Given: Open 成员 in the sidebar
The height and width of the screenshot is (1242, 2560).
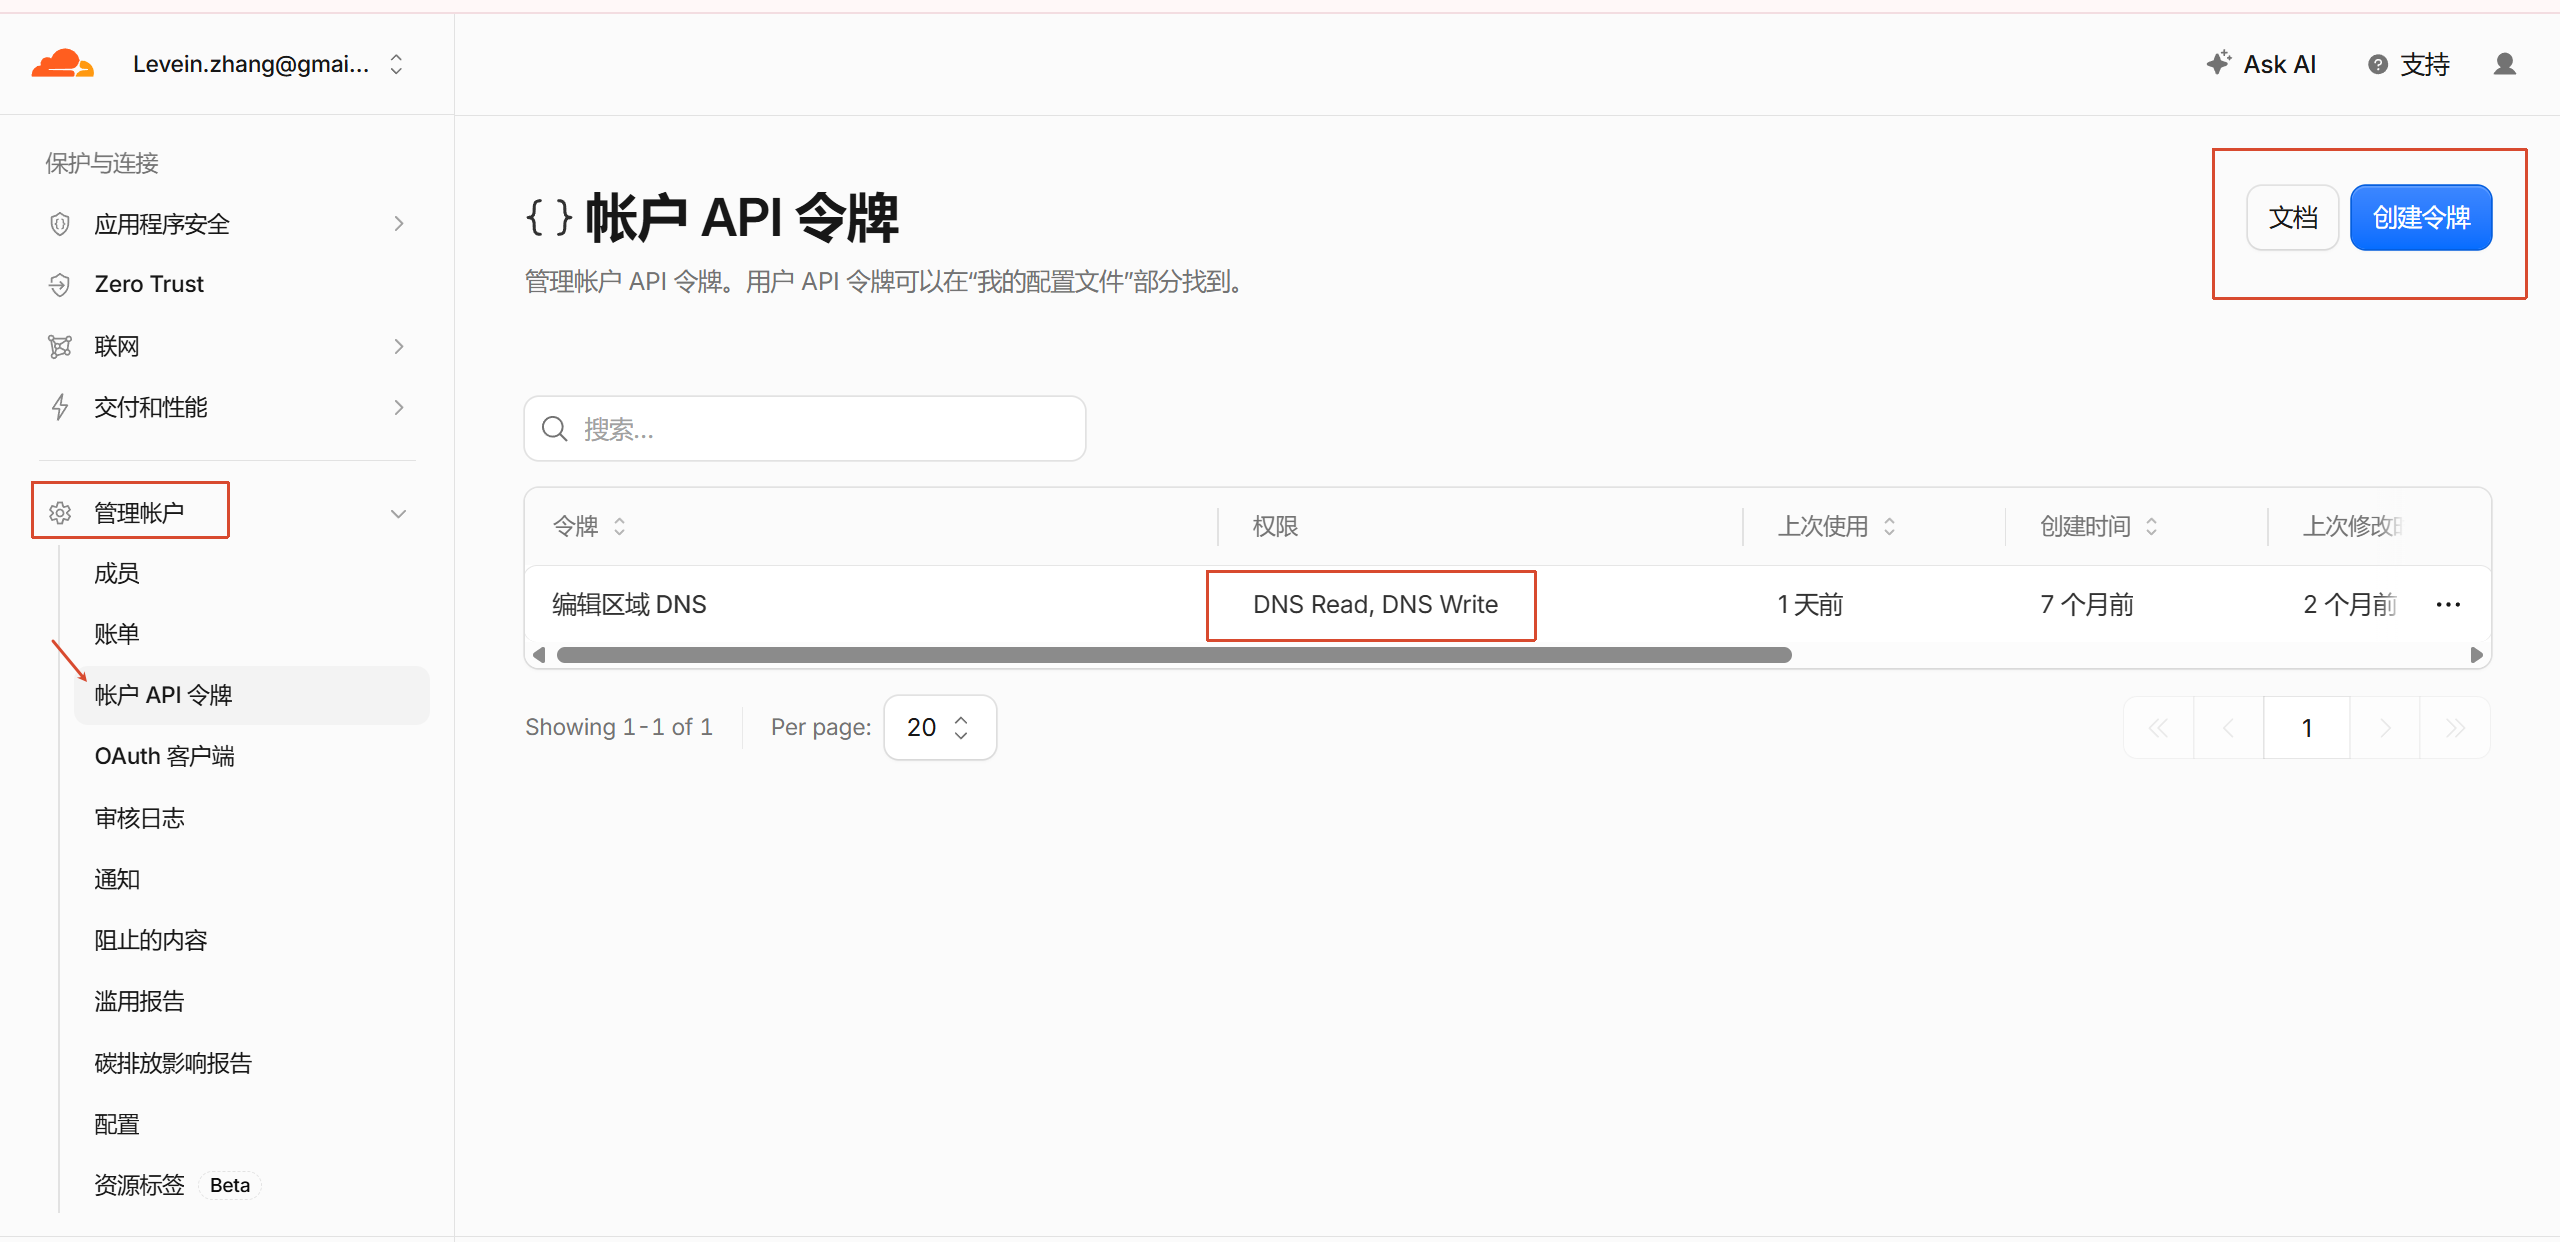Looking at the screenshot, I should (x=252, y=573).
